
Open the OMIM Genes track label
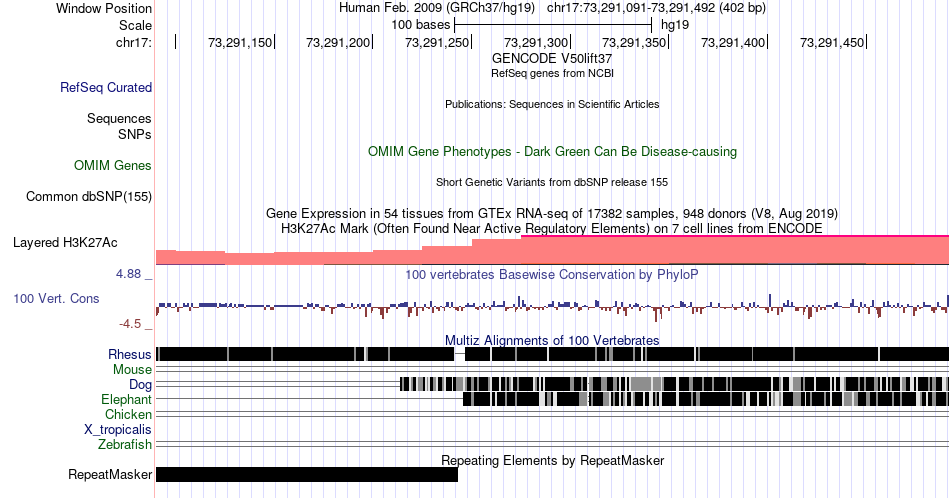(113, 165)
